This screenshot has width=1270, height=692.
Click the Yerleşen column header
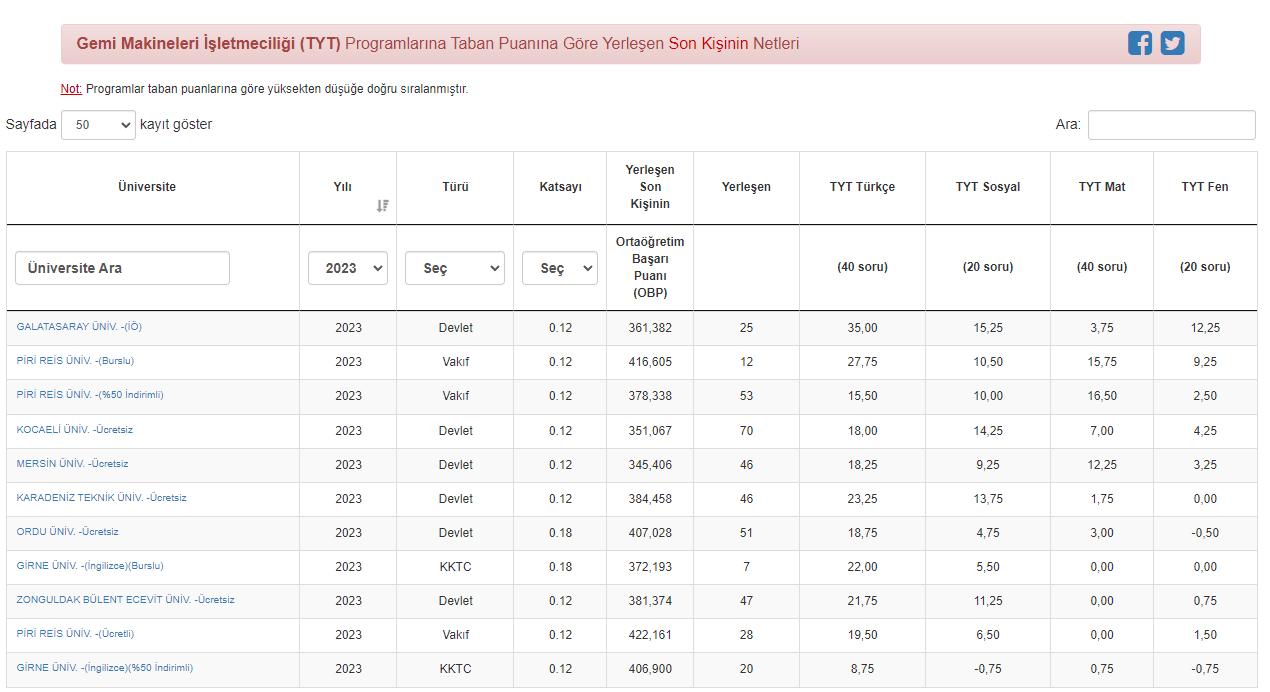click(x=746, y=187)
